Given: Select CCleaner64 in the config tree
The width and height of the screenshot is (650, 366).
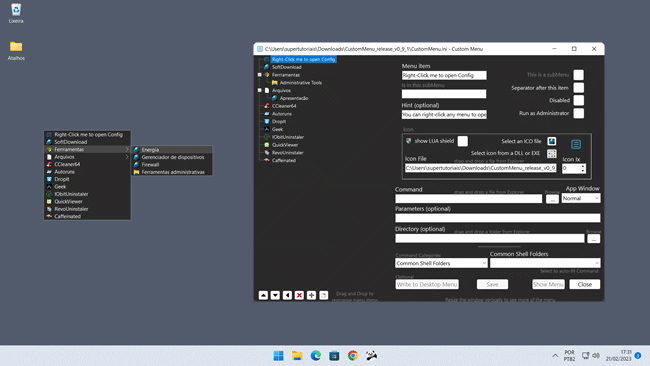Looking at the screenshot, I should 284,106.
